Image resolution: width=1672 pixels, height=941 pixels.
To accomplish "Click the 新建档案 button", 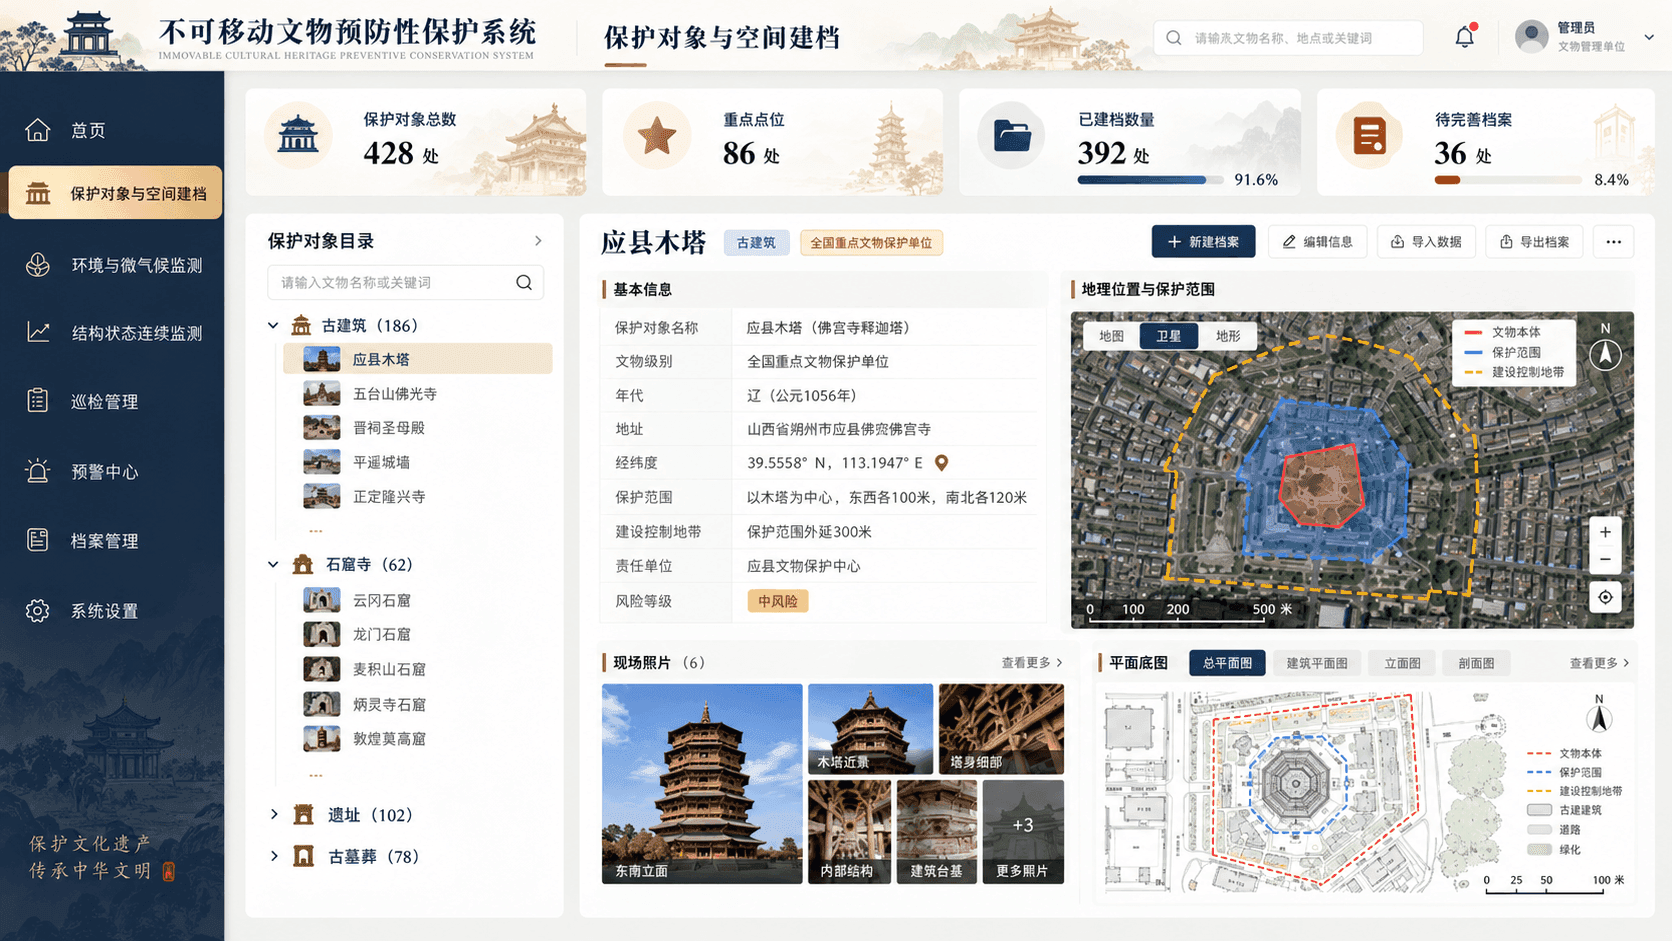I will (1203, 242).
